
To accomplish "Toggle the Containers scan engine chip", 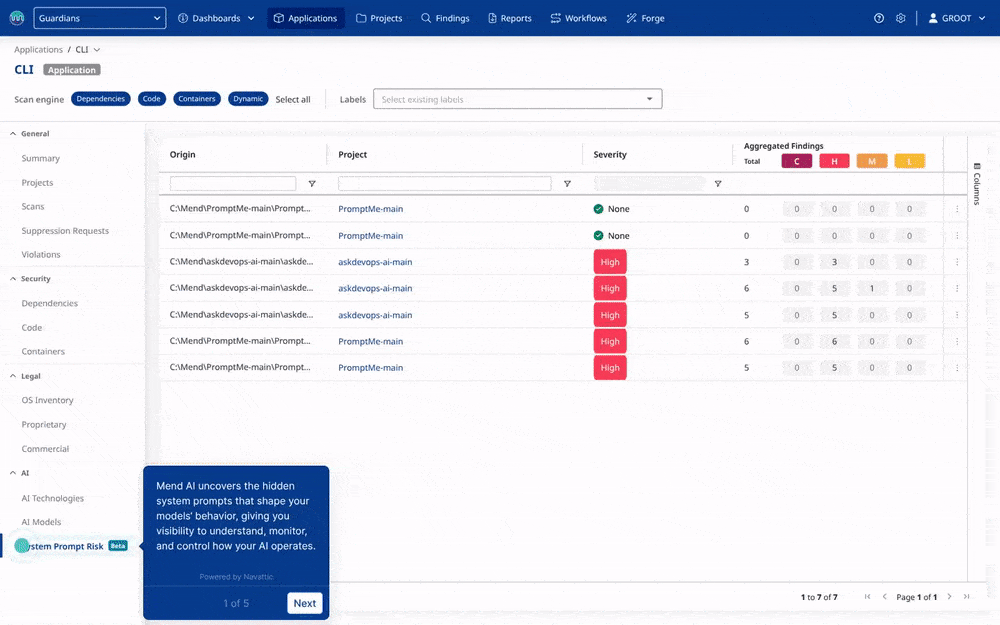I will tap(197, 99).
